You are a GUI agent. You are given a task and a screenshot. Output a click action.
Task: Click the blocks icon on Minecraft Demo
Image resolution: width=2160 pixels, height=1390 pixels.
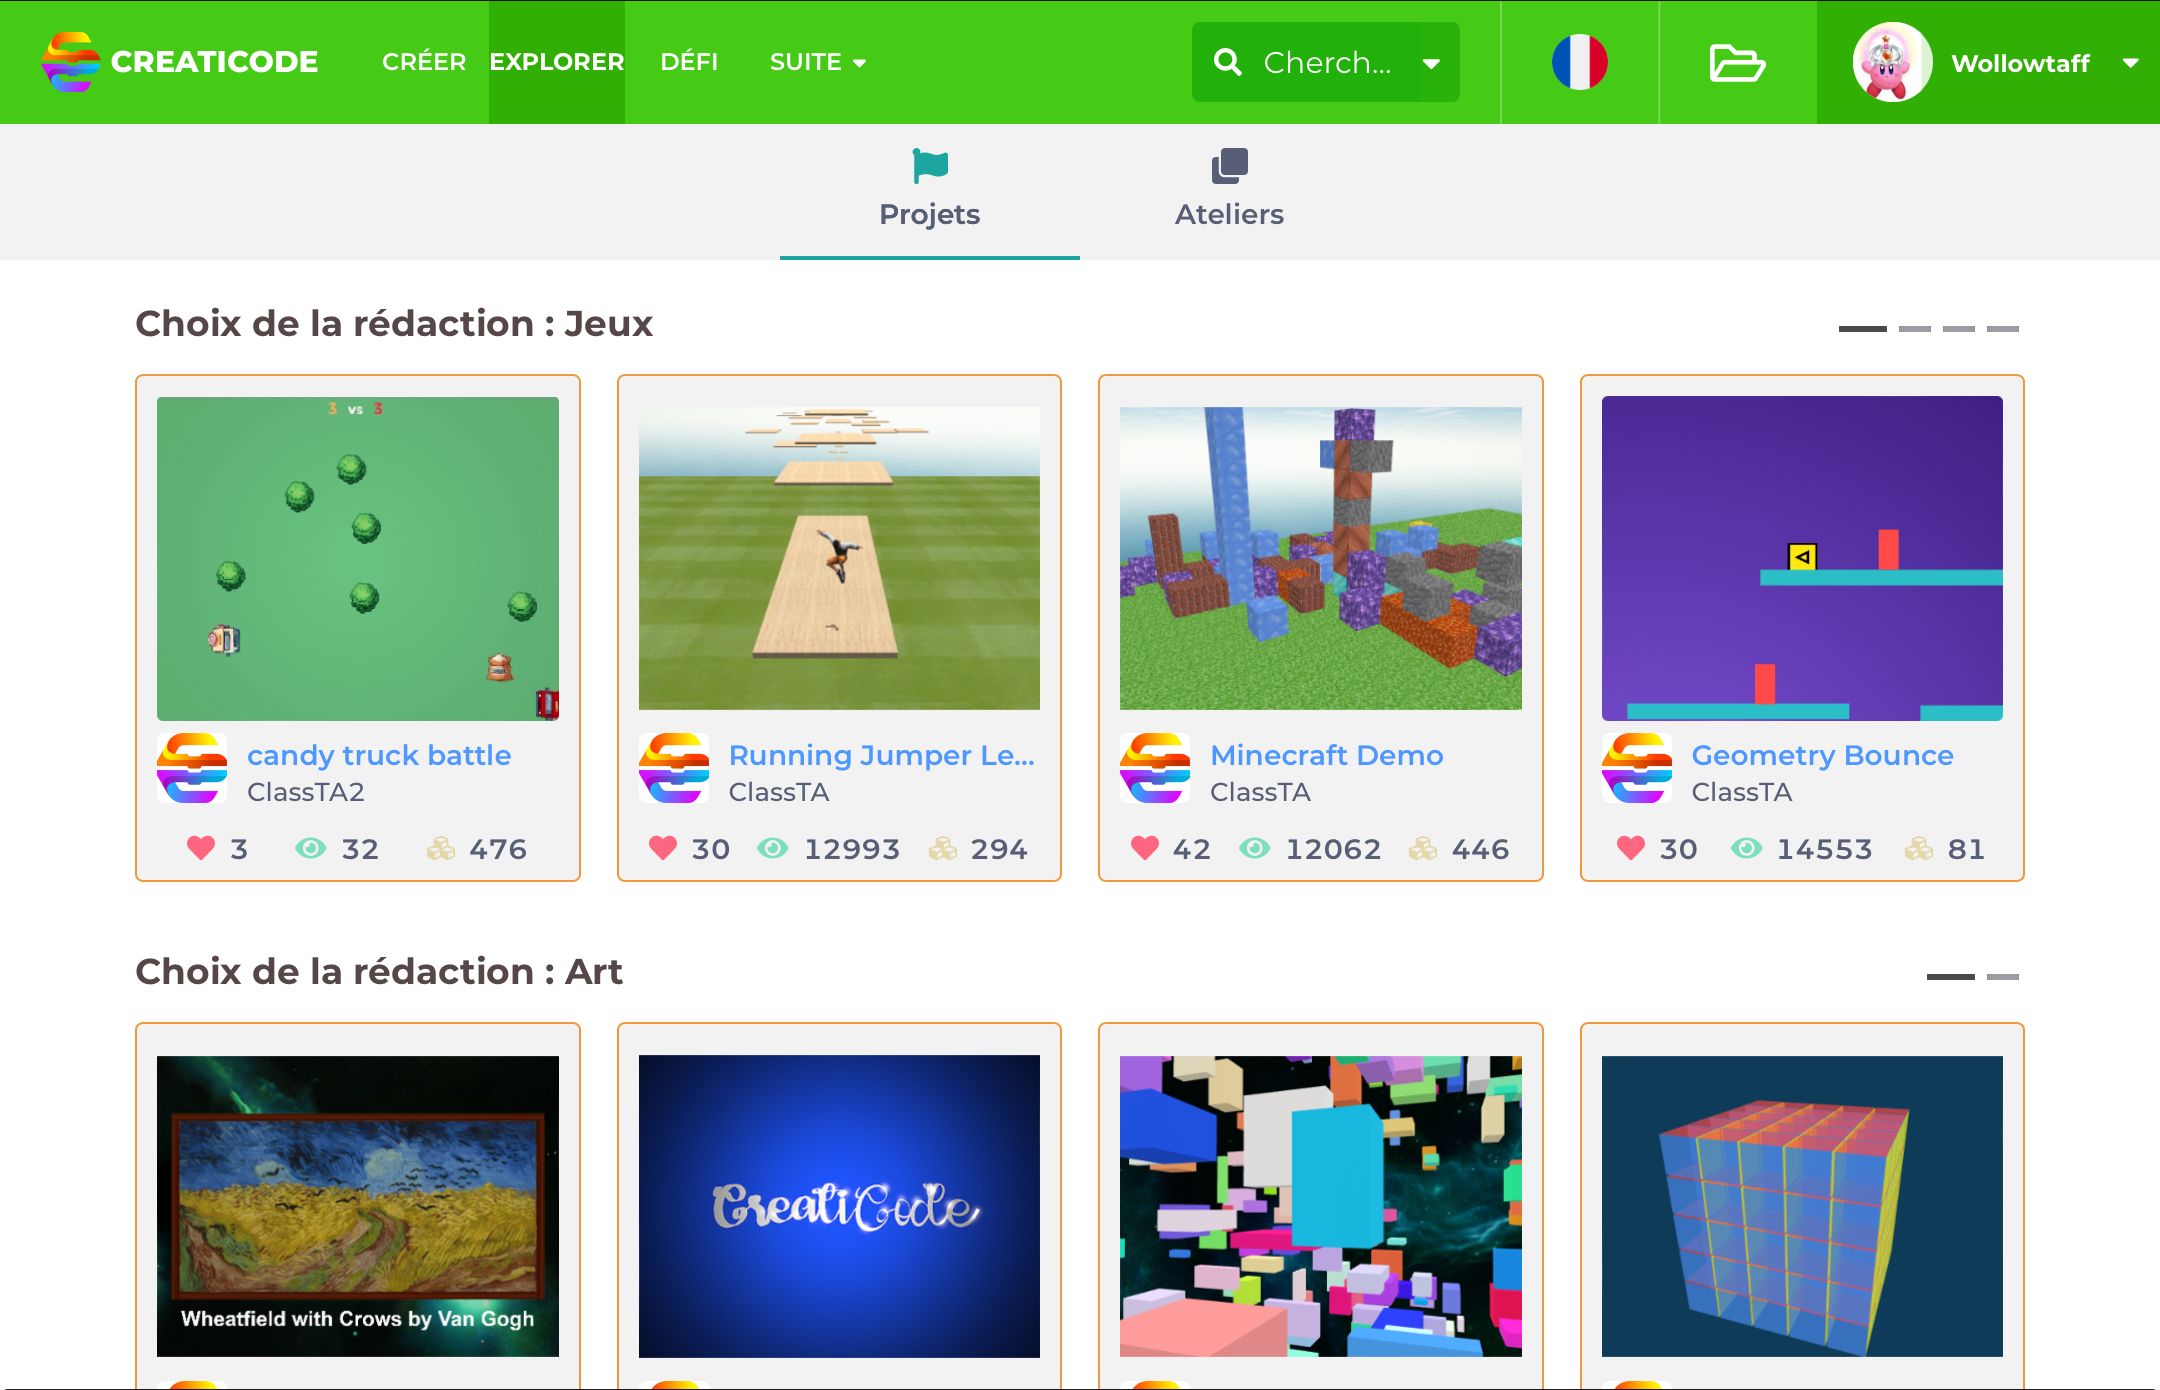[x=1423, y=849]
